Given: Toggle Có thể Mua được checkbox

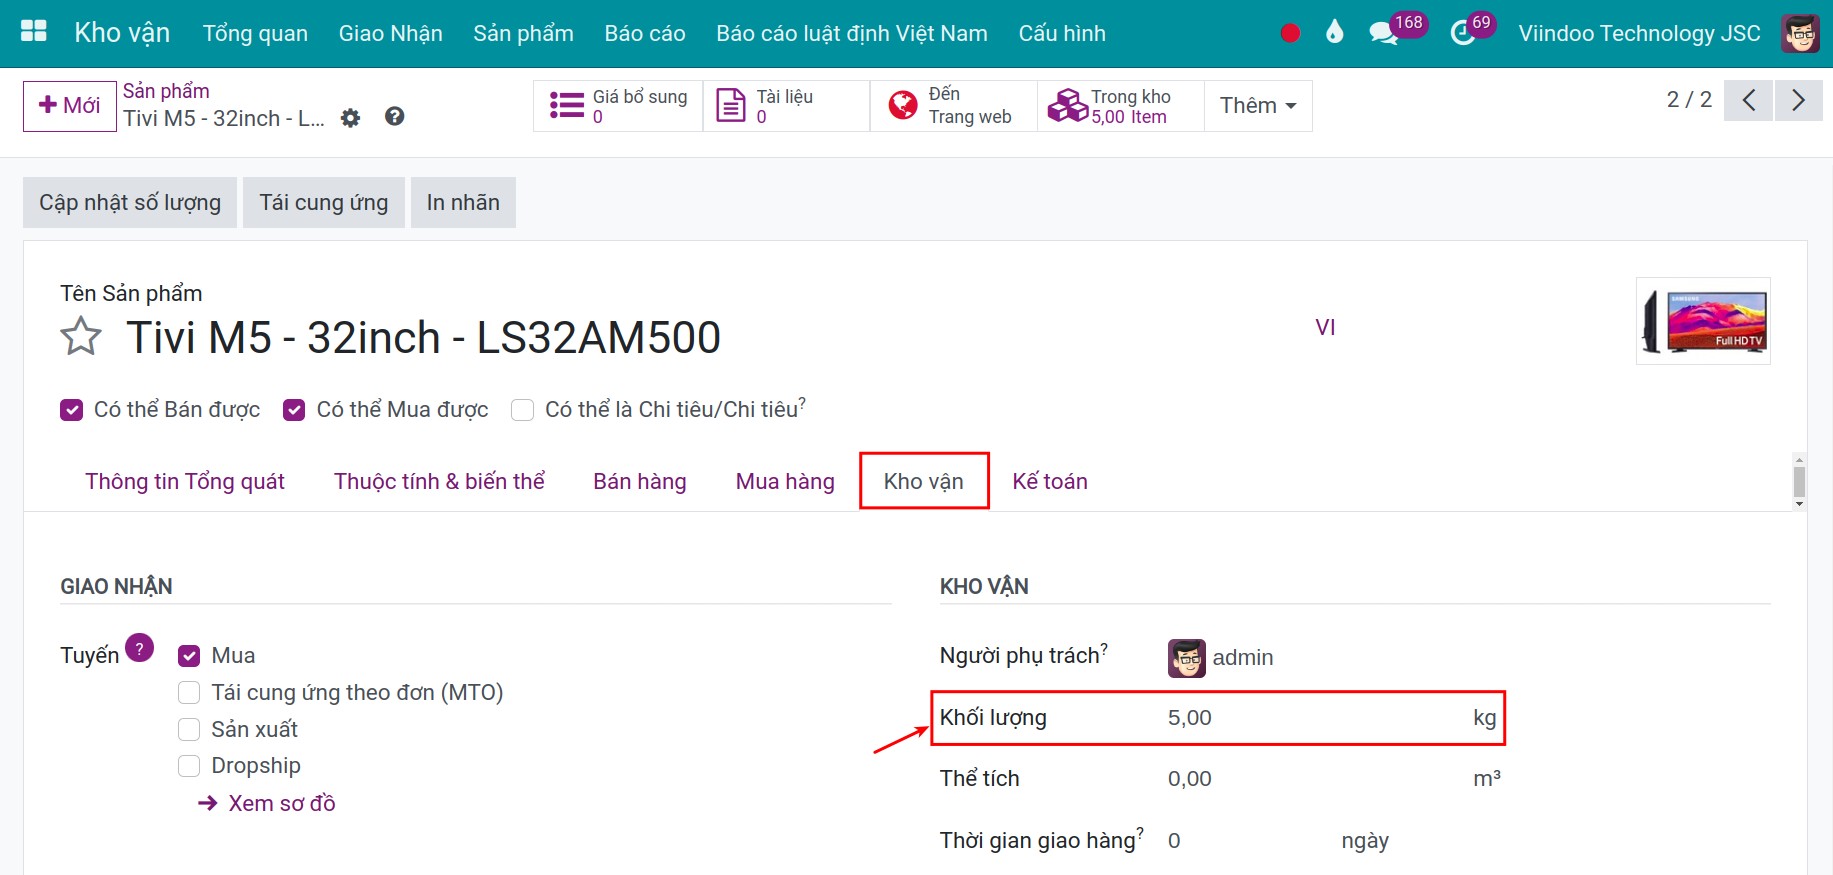Looking at the screenshot, I should click(x=294, y=410).
